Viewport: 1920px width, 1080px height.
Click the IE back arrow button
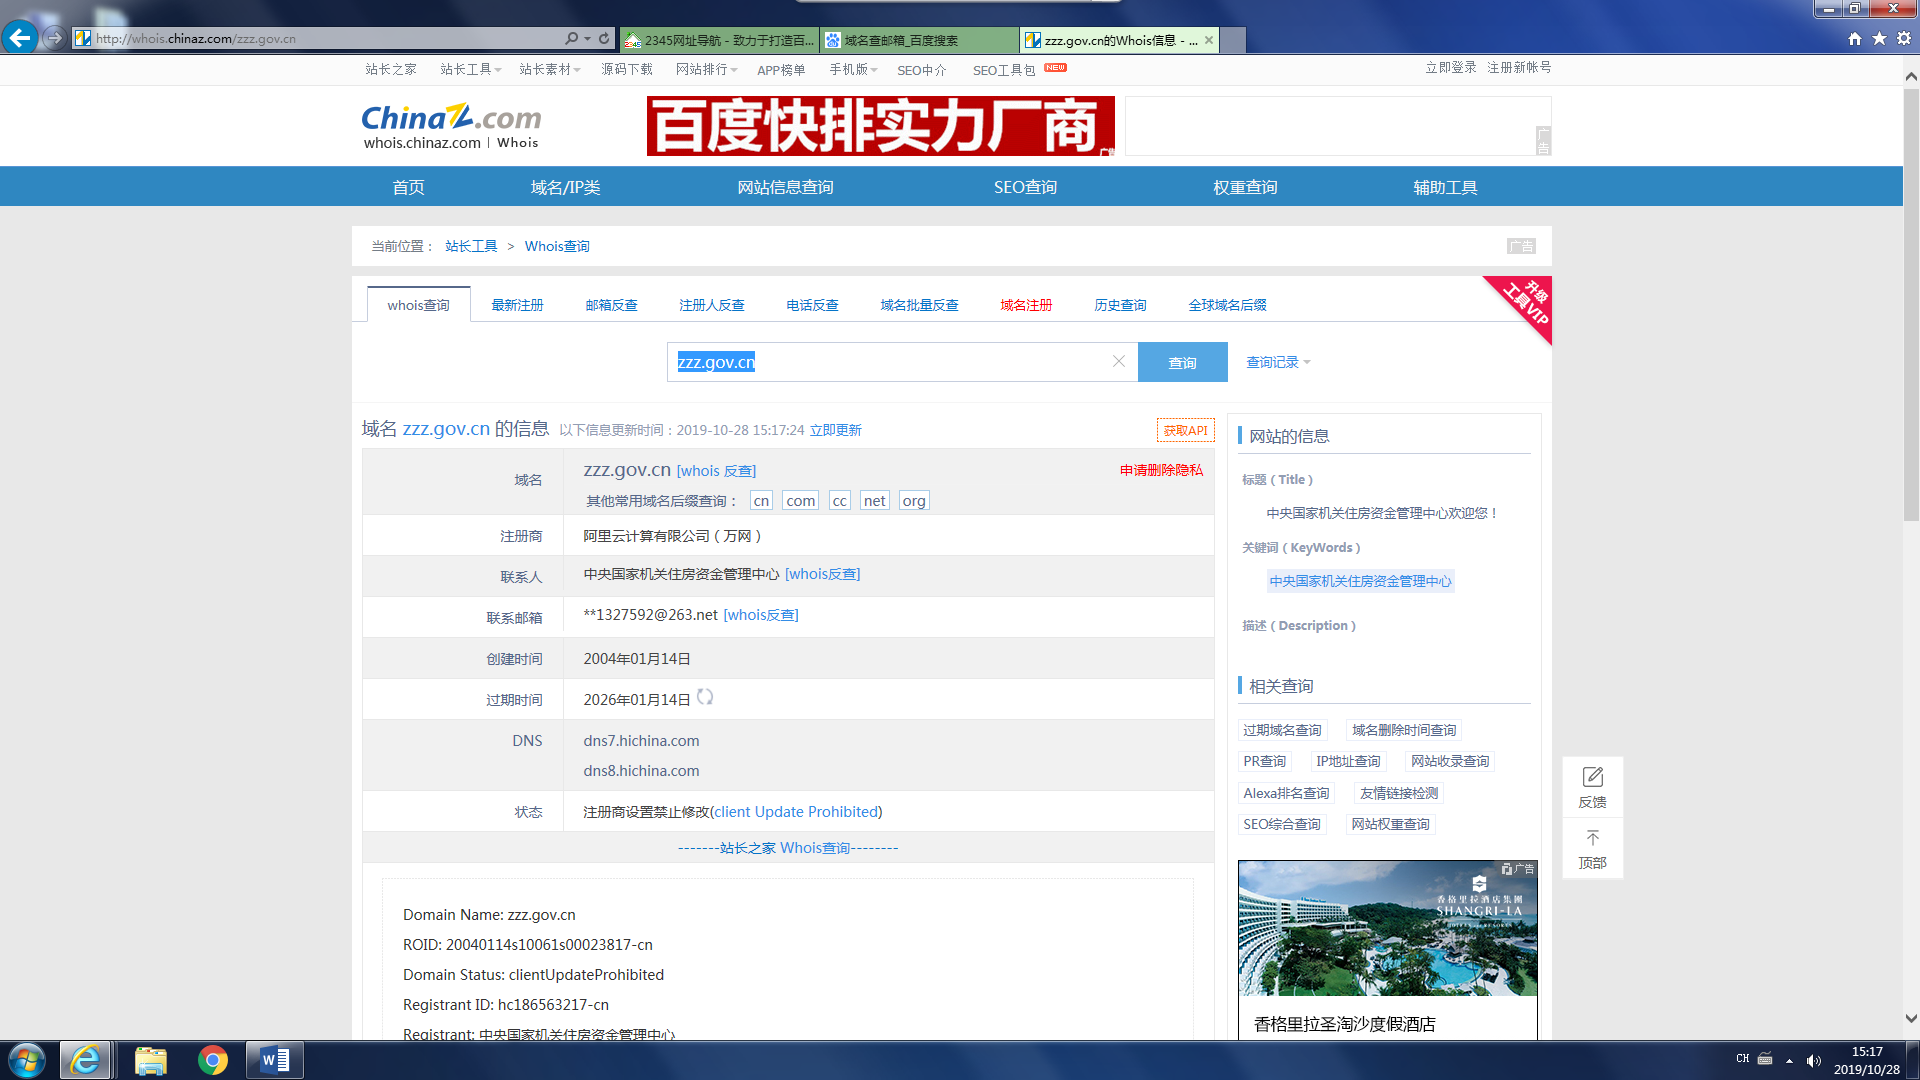pyautogui.click(x=20, y=38)
